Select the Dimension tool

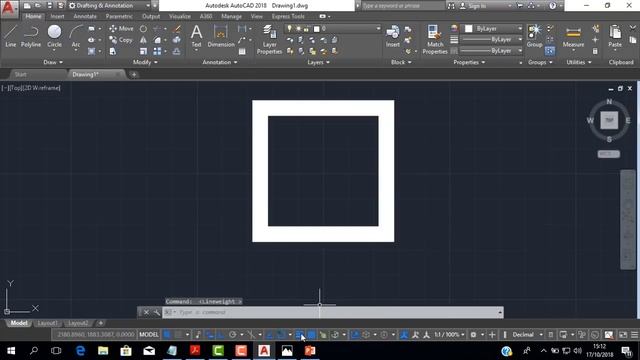(x=221, y=36)
